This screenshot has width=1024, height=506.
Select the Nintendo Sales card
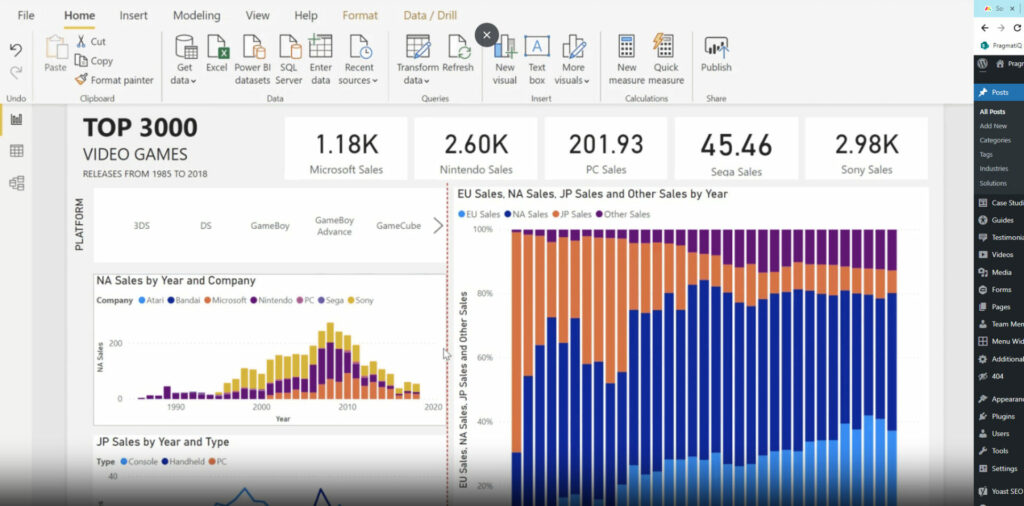click(476, 150)
